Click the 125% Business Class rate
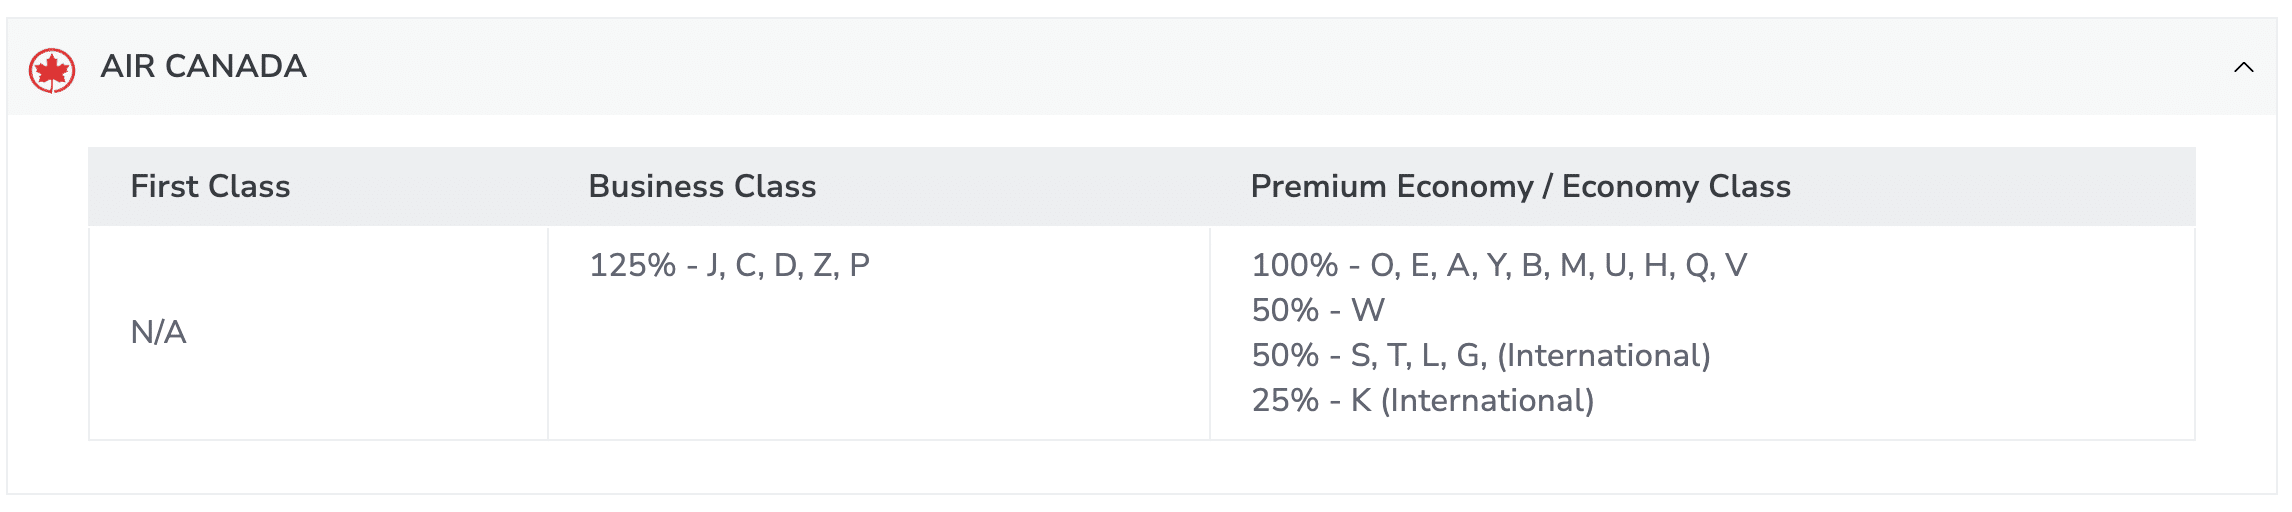The height and width of the screenshot is (512, 2292). click(632, 265)
